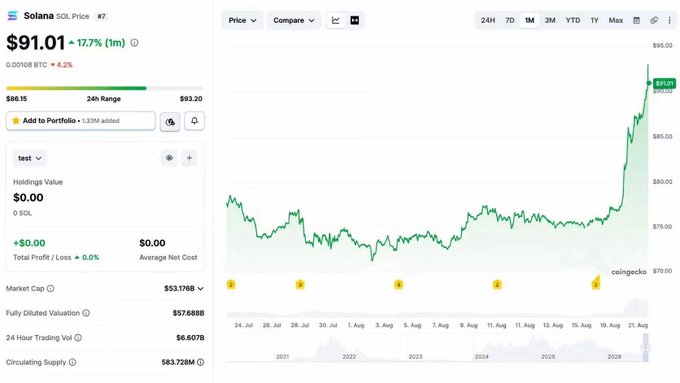Open price change info tooltip icon
680x383 pixels.
134,43
